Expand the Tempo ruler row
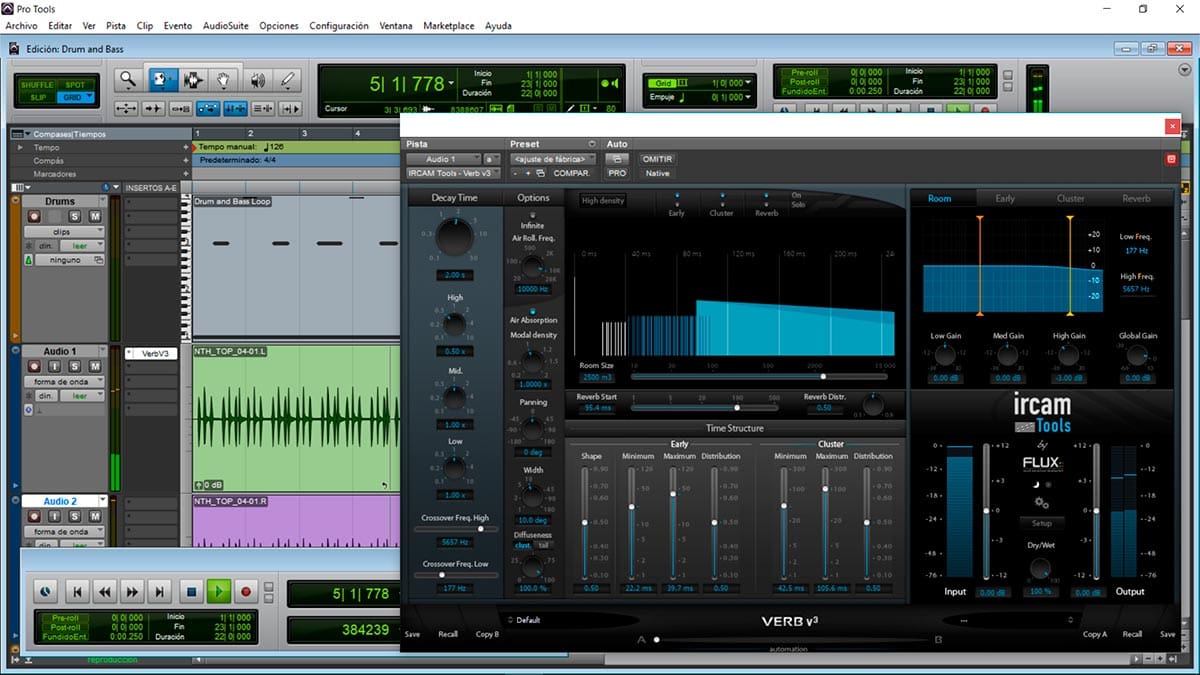This screenshot has height=675, width=1200. [x=22, y=147]
